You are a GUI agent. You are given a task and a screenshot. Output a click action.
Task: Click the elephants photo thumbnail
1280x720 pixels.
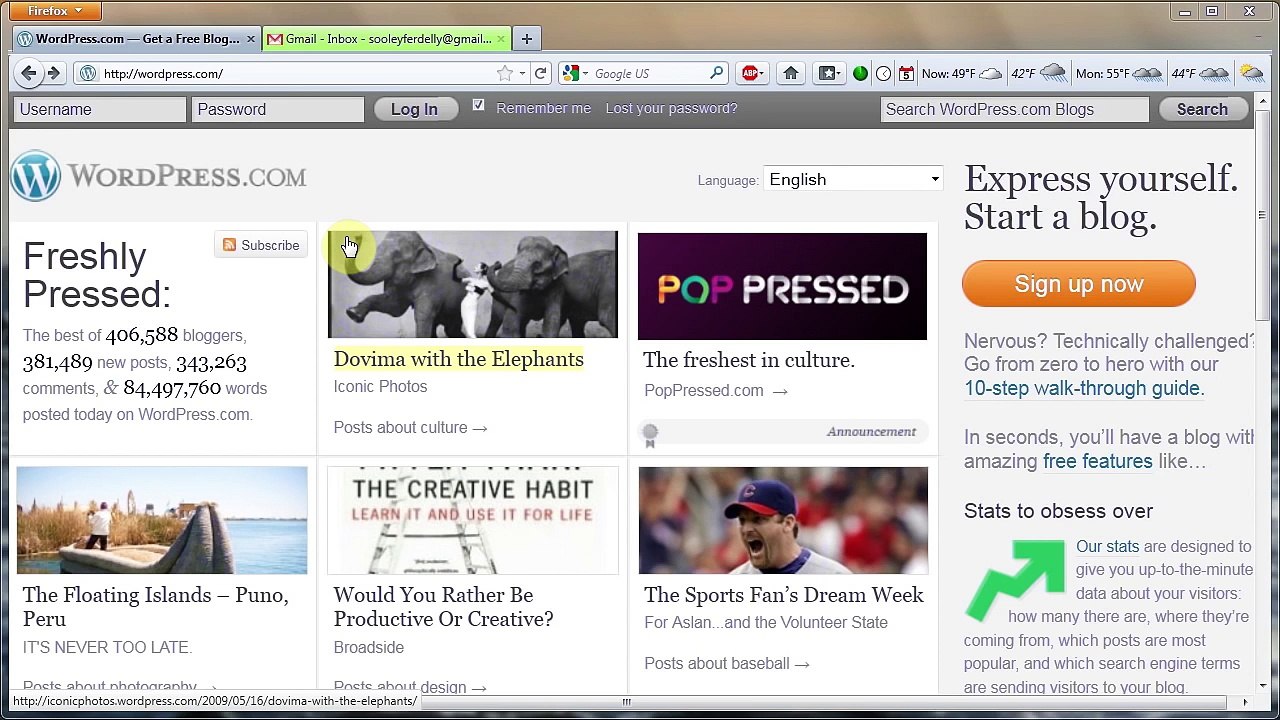pos(473,285)
